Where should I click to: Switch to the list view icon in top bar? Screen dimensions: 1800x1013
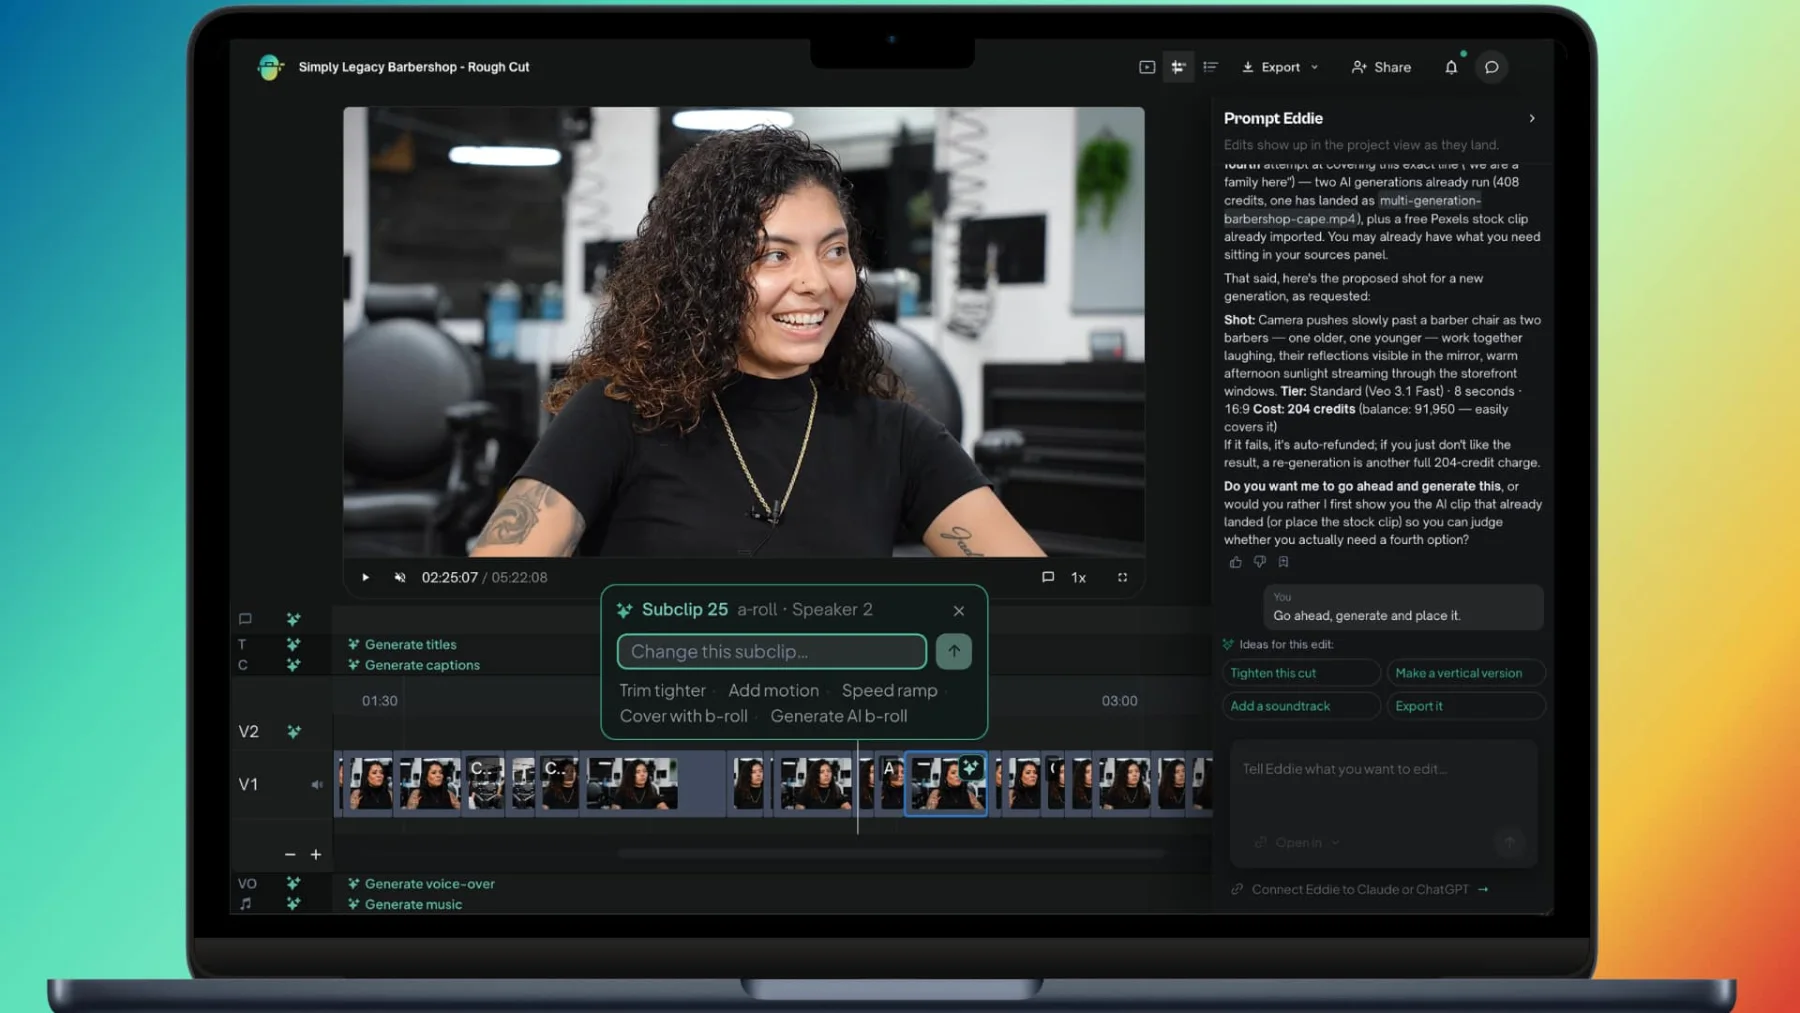(x=1210, y=67)
